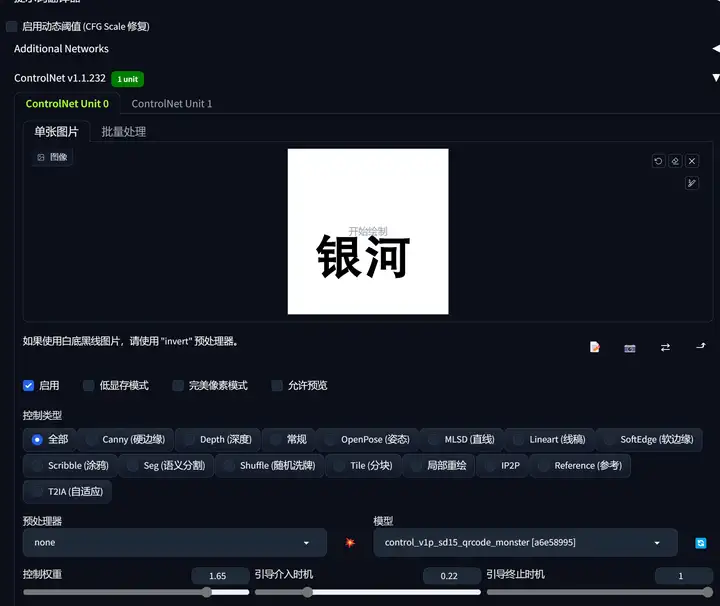
Task: Click the green 1 unit badge
Action: (x=127, y=79)
